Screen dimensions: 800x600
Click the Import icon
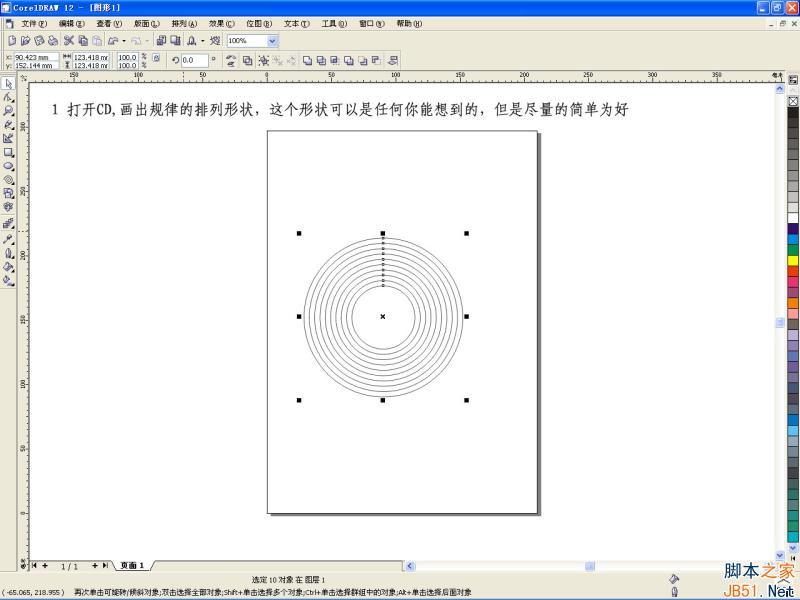click(x=161, y=40)
